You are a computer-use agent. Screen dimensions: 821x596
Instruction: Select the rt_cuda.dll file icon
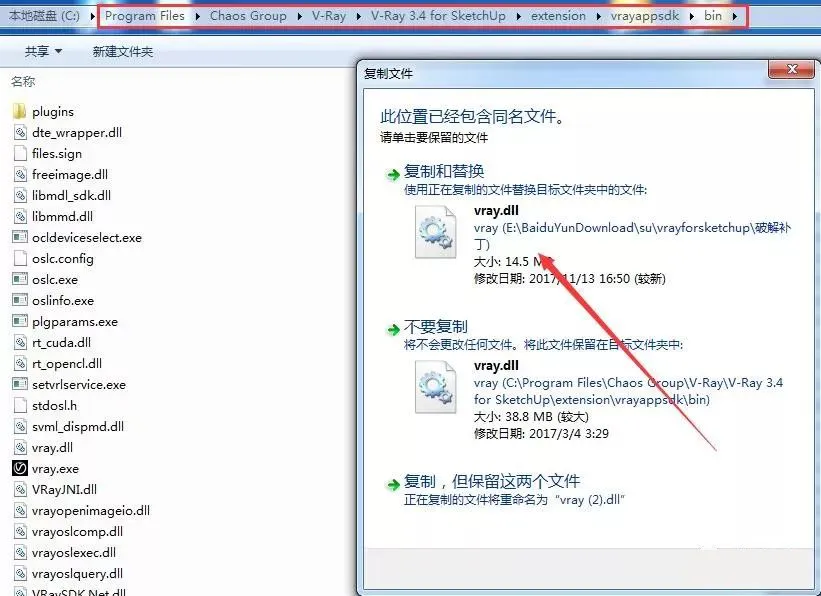[20, 343]
